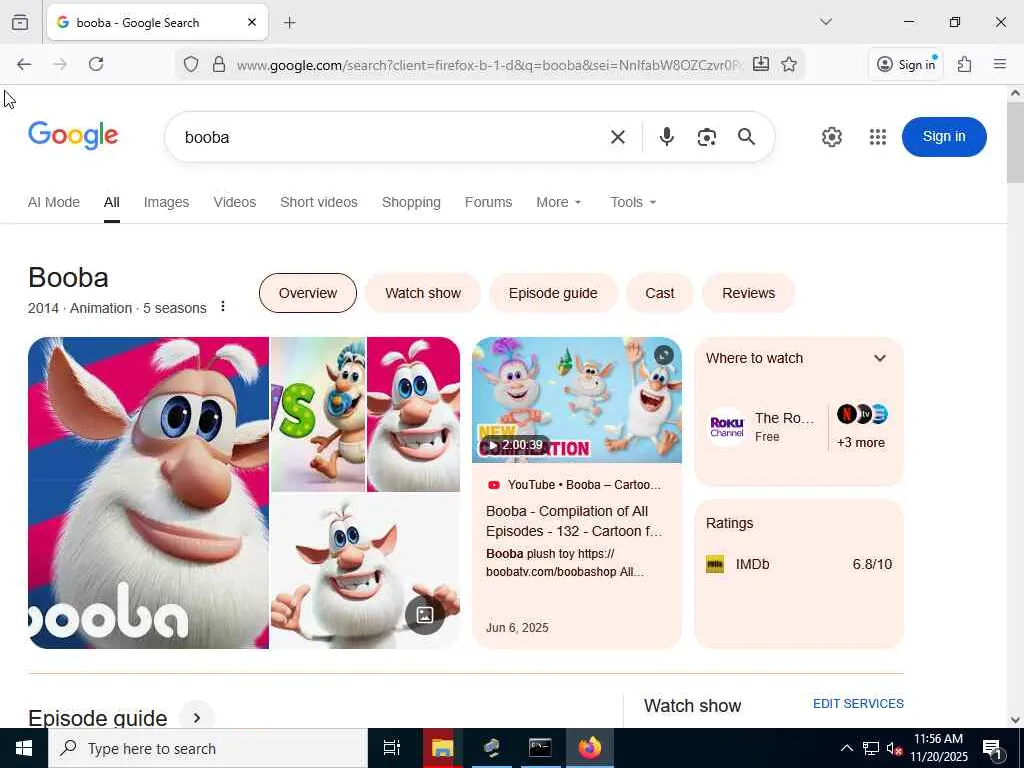Open notification center icon

click(992, 748)
